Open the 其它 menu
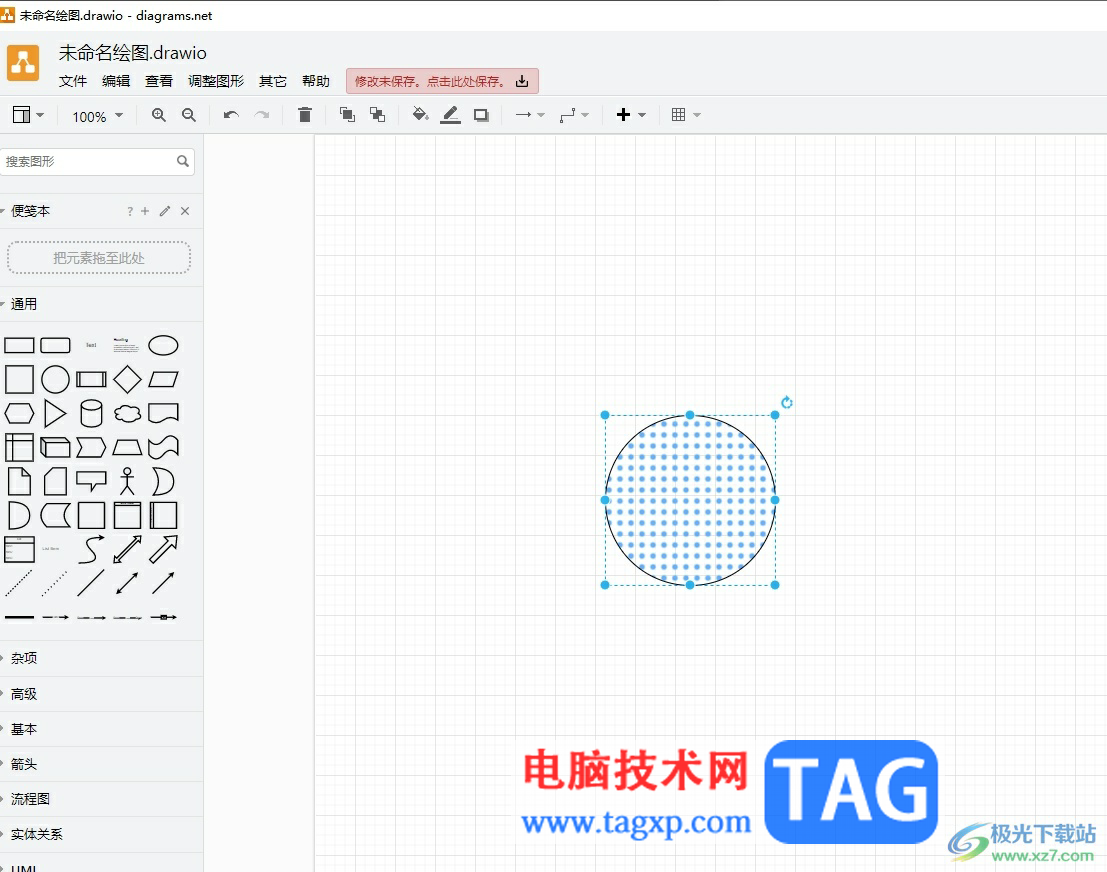This screenshot has height=872, width=1107. [x=273, y=81]
